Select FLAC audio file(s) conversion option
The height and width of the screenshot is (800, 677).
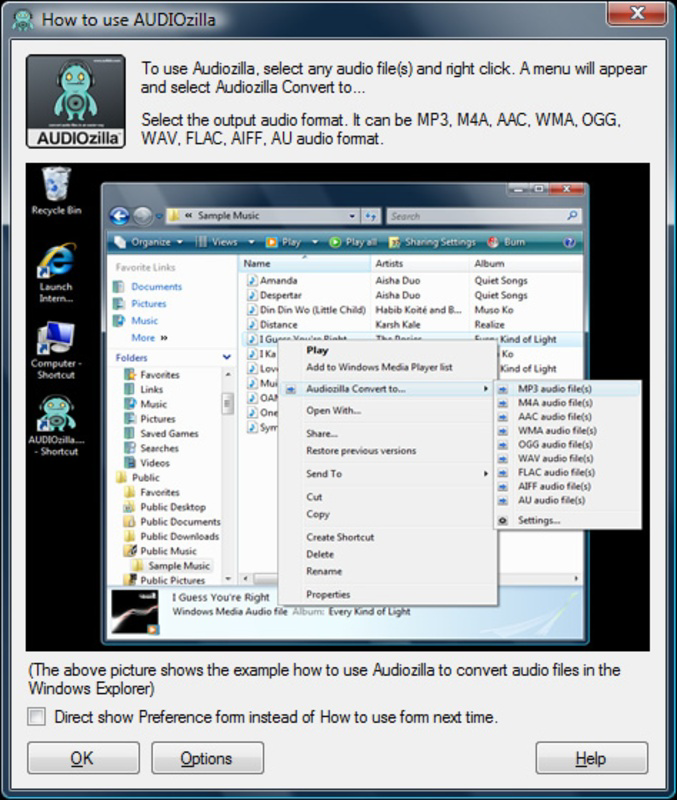567,472
